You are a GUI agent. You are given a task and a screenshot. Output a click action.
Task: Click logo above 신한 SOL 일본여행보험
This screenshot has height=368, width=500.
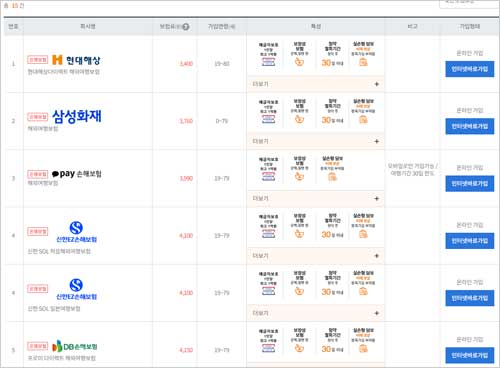pyautogui.click(x=76, y=289)
